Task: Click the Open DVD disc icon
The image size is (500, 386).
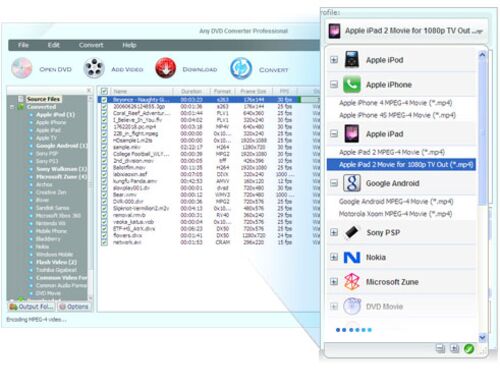Action: (x=22, y=68)
